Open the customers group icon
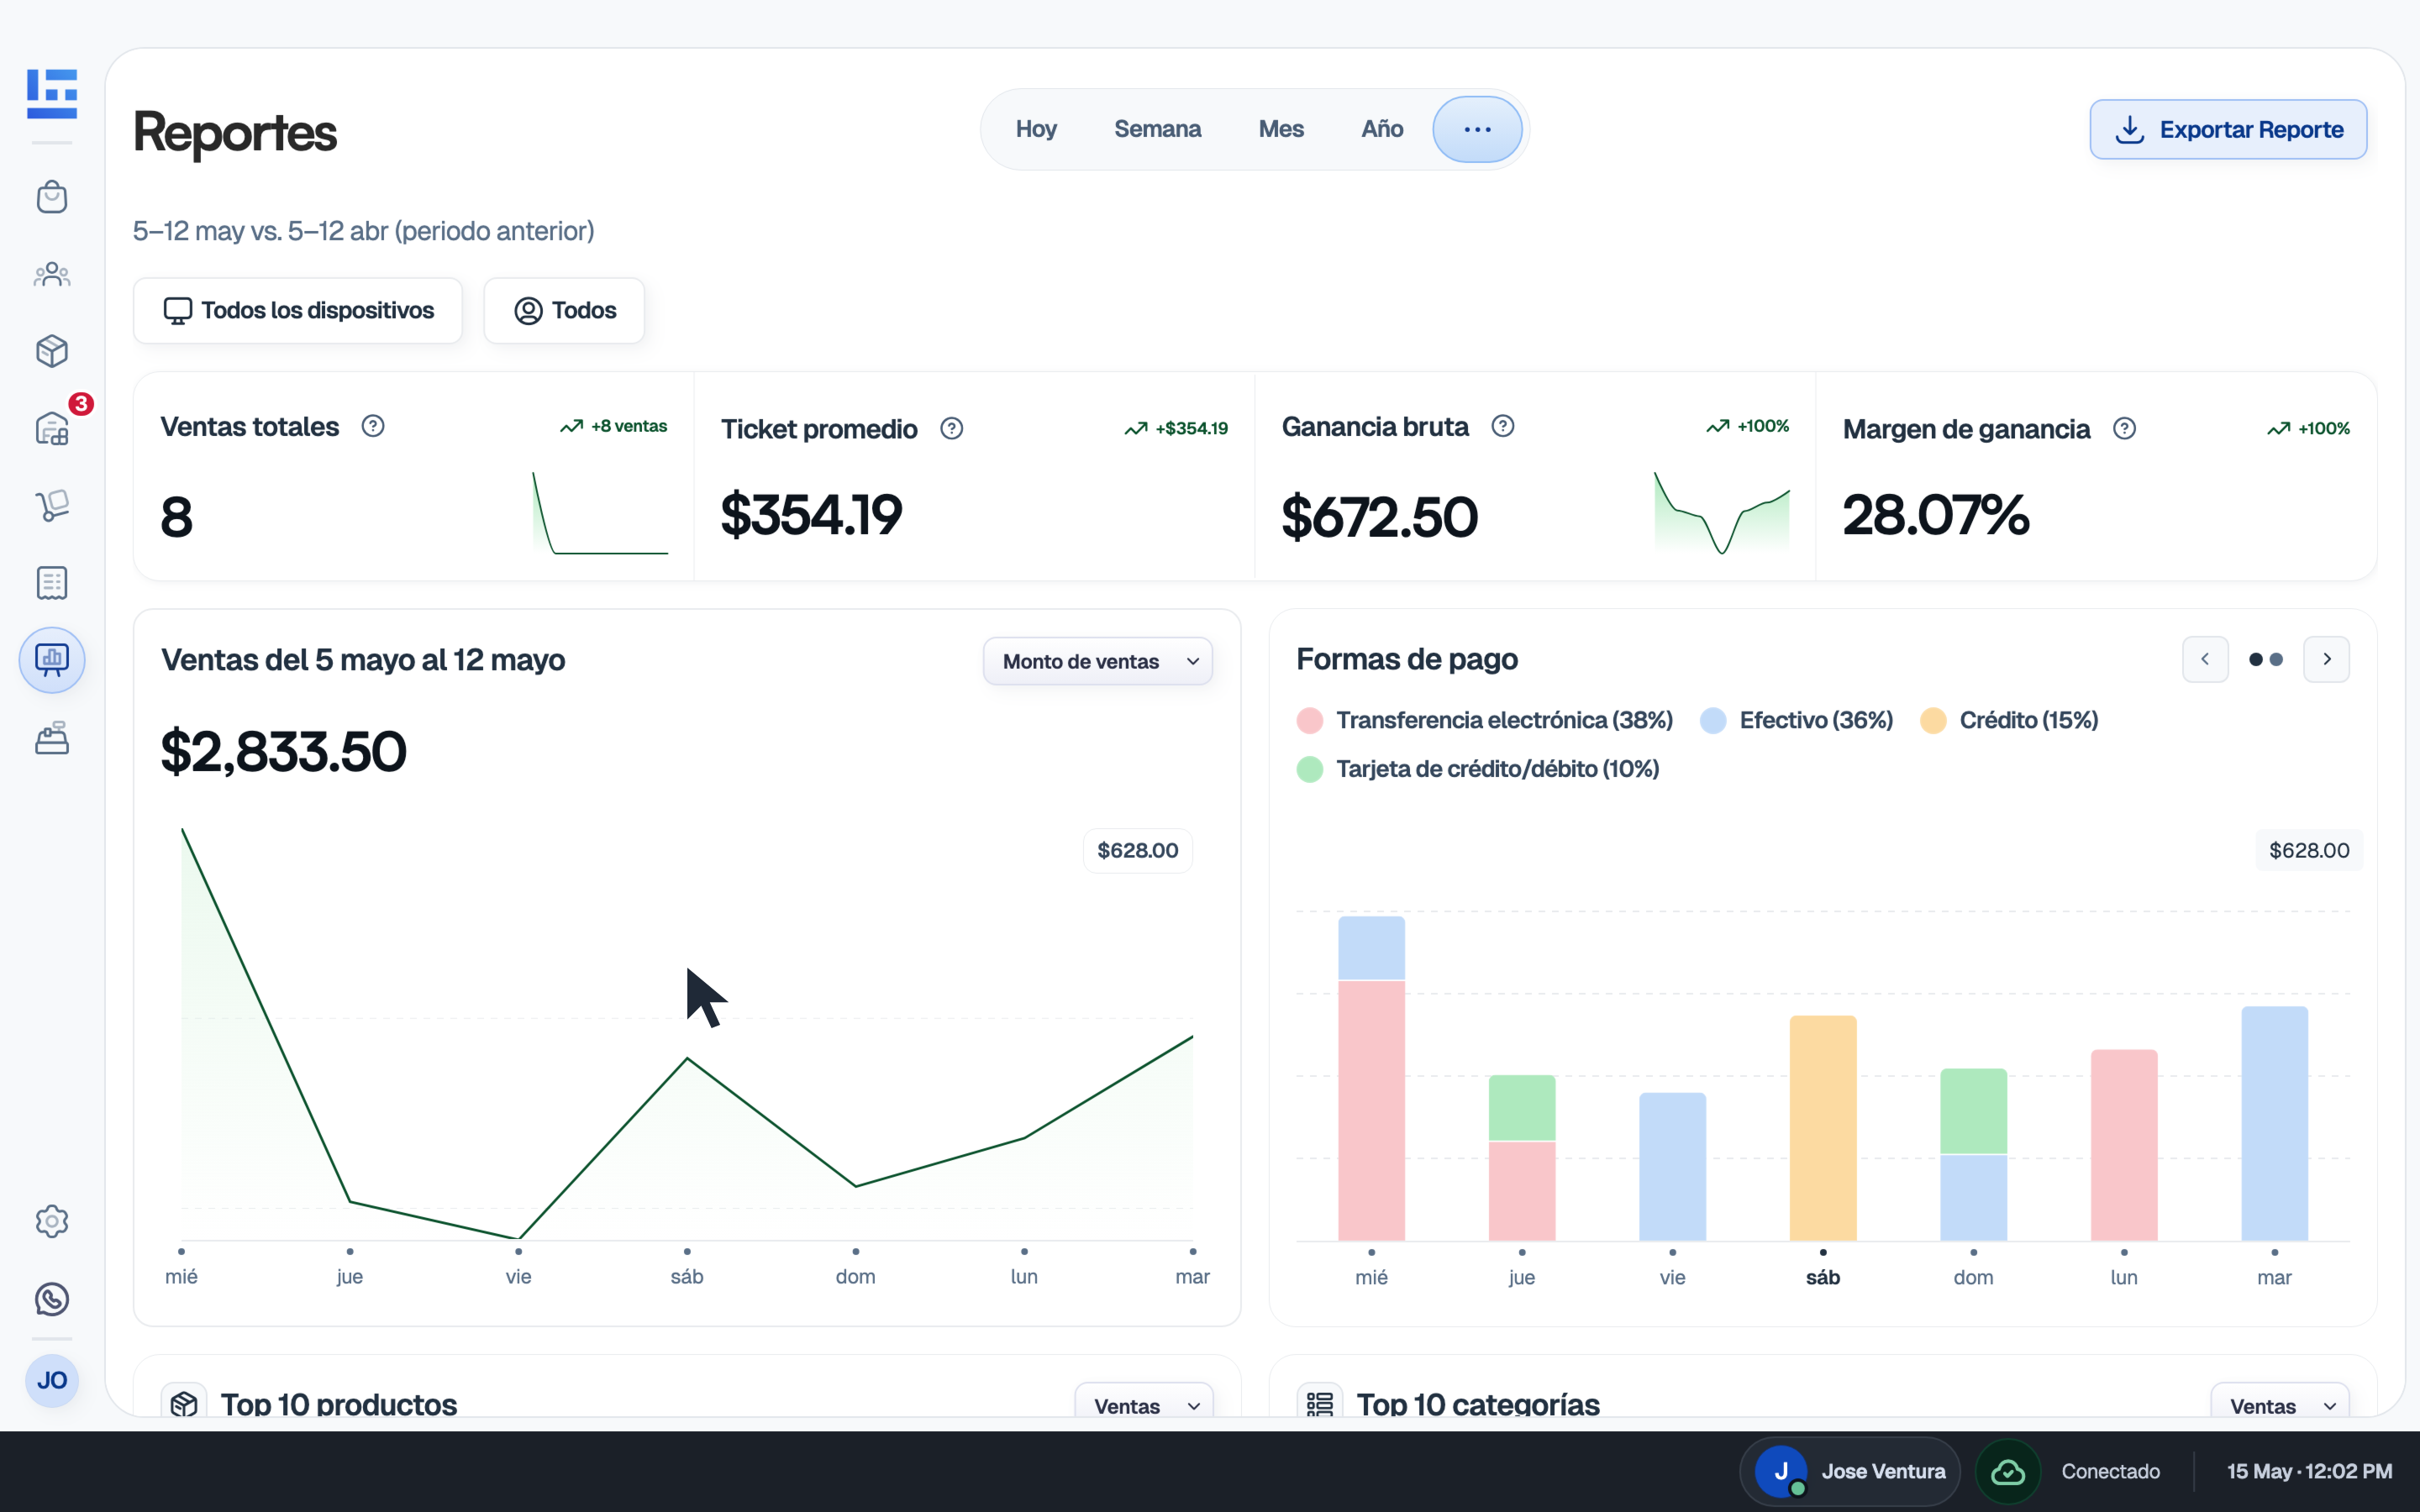Viewport: 2420px width, 1512px height. (x=52, y=274)
